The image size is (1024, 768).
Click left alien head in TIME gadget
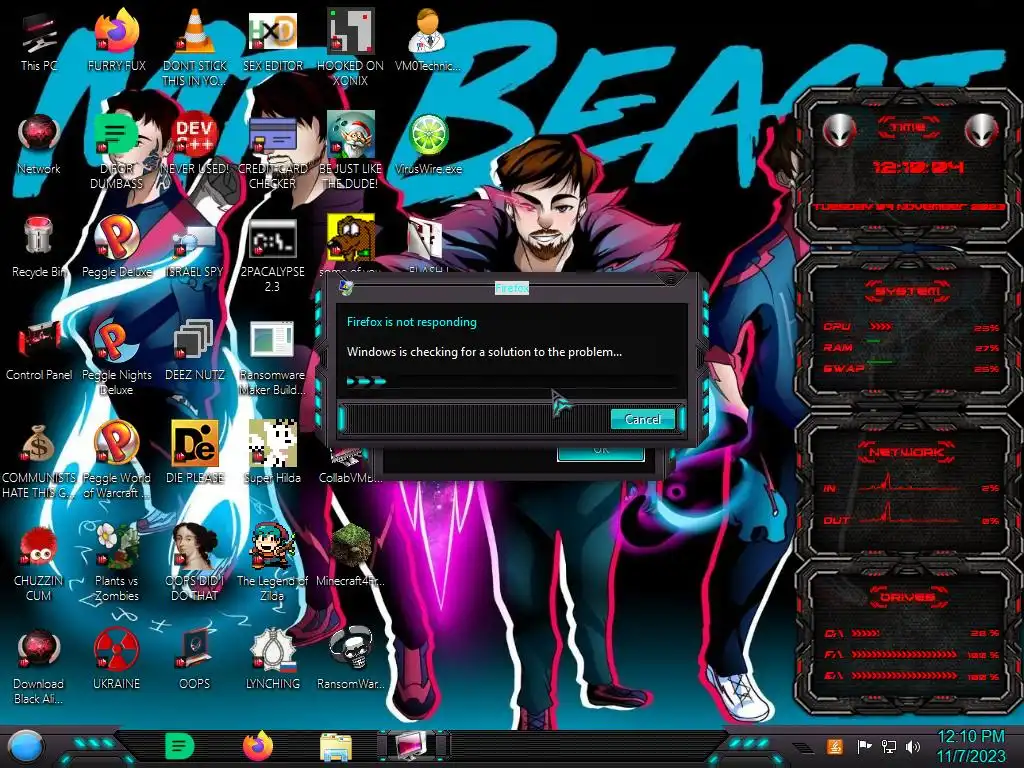tap(839, 131)
